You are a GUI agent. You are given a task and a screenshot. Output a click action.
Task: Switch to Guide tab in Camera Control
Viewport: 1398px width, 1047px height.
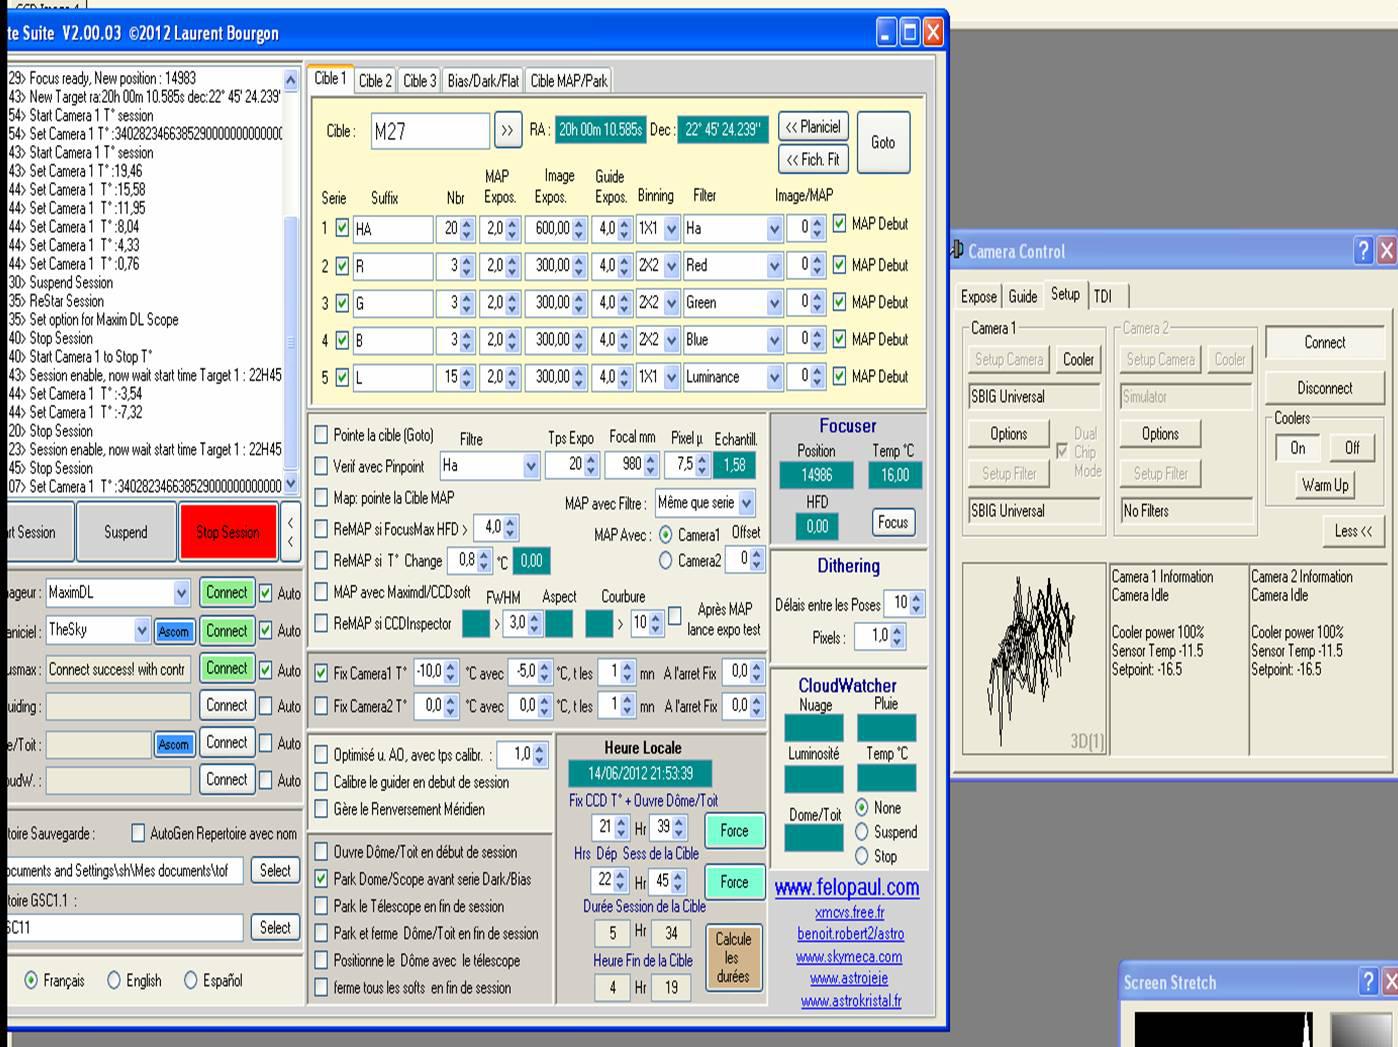1022,296
